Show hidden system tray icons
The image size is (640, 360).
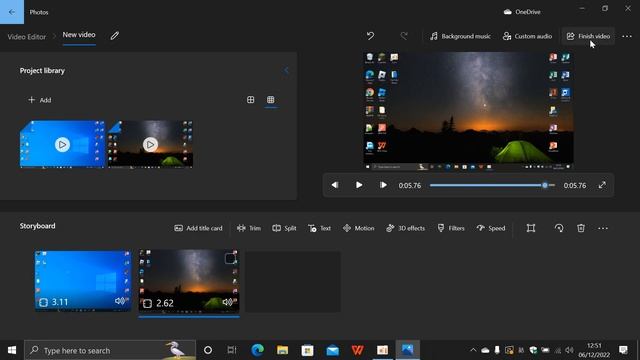tap(473, 350)
